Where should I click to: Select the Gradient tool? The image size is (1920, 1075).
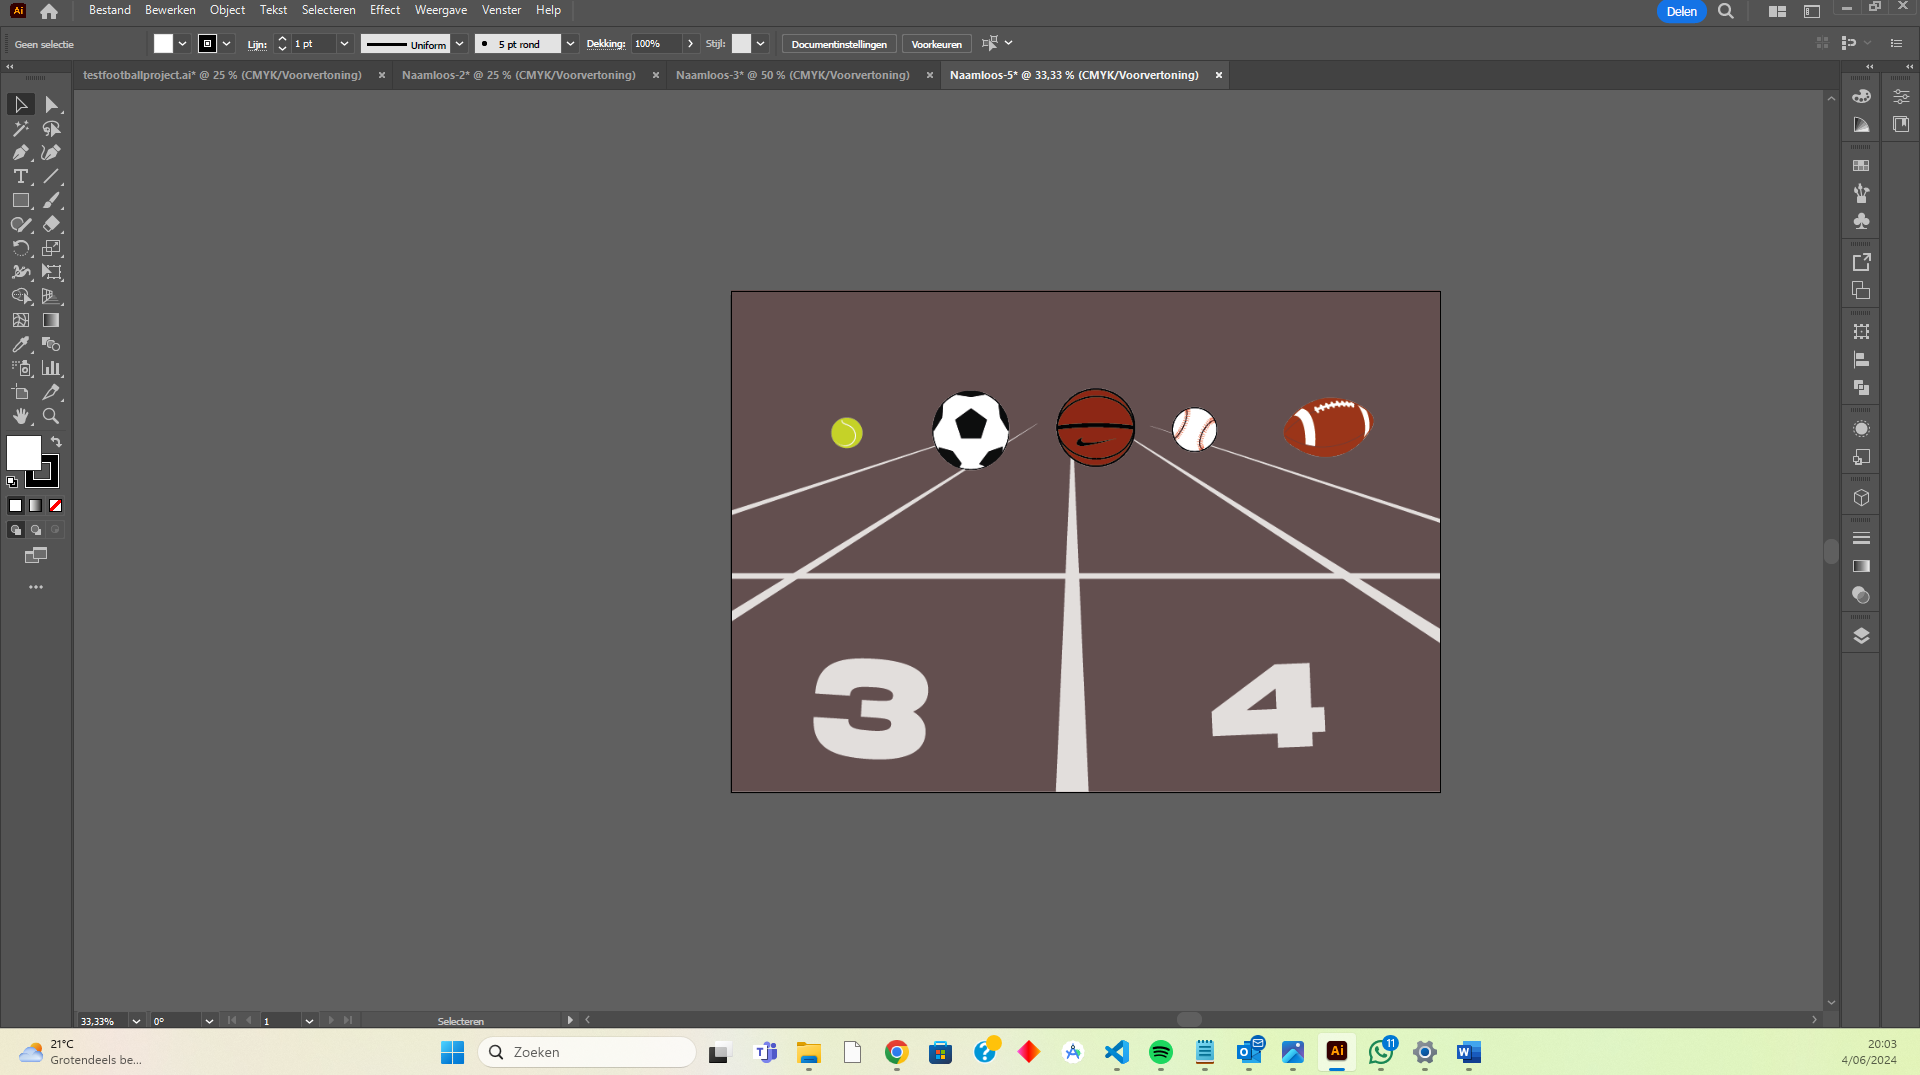coord(52,321)
